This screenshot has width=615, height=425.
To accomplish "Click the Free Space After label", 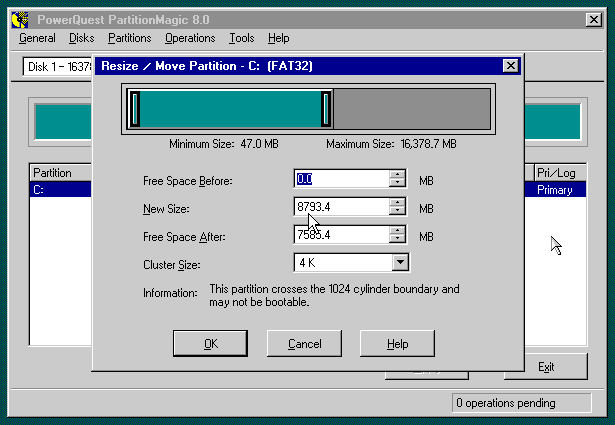I will [x=184, y=237].
